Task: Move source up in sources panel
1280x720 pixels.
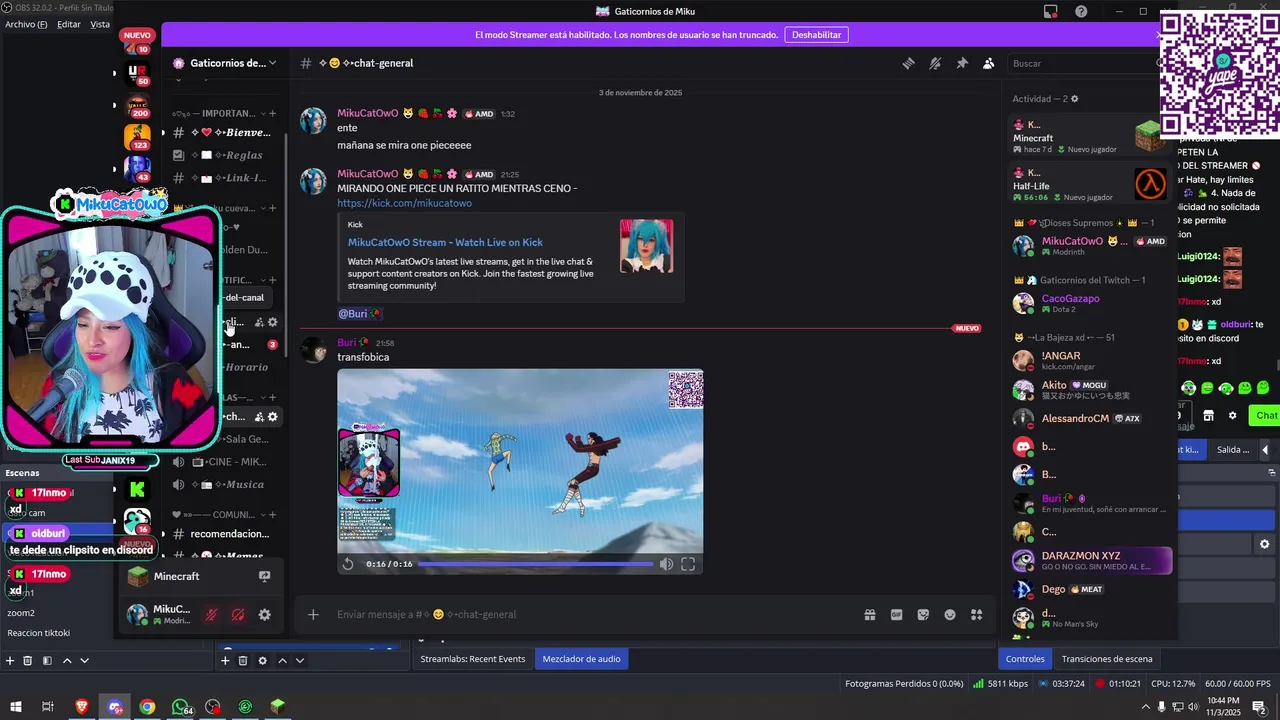Action: tap(282, 660)
